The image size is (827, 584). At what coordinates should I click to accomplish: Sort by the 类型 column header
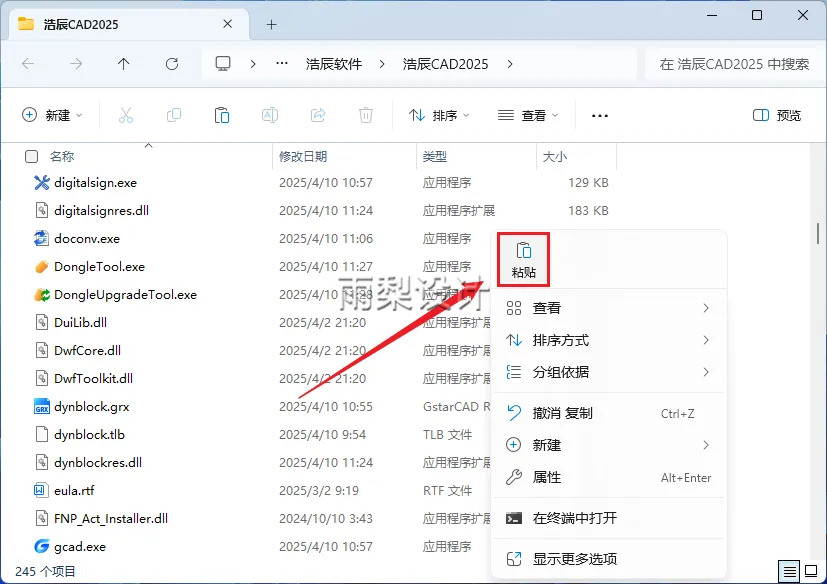click(x=435, y=157)
